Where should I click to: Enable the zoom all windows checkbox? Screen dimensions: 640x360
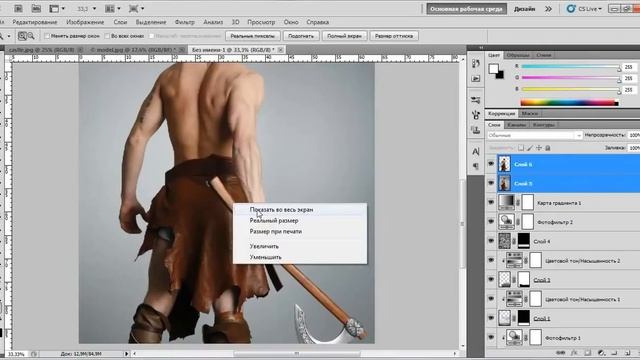[x=107, y=36]
